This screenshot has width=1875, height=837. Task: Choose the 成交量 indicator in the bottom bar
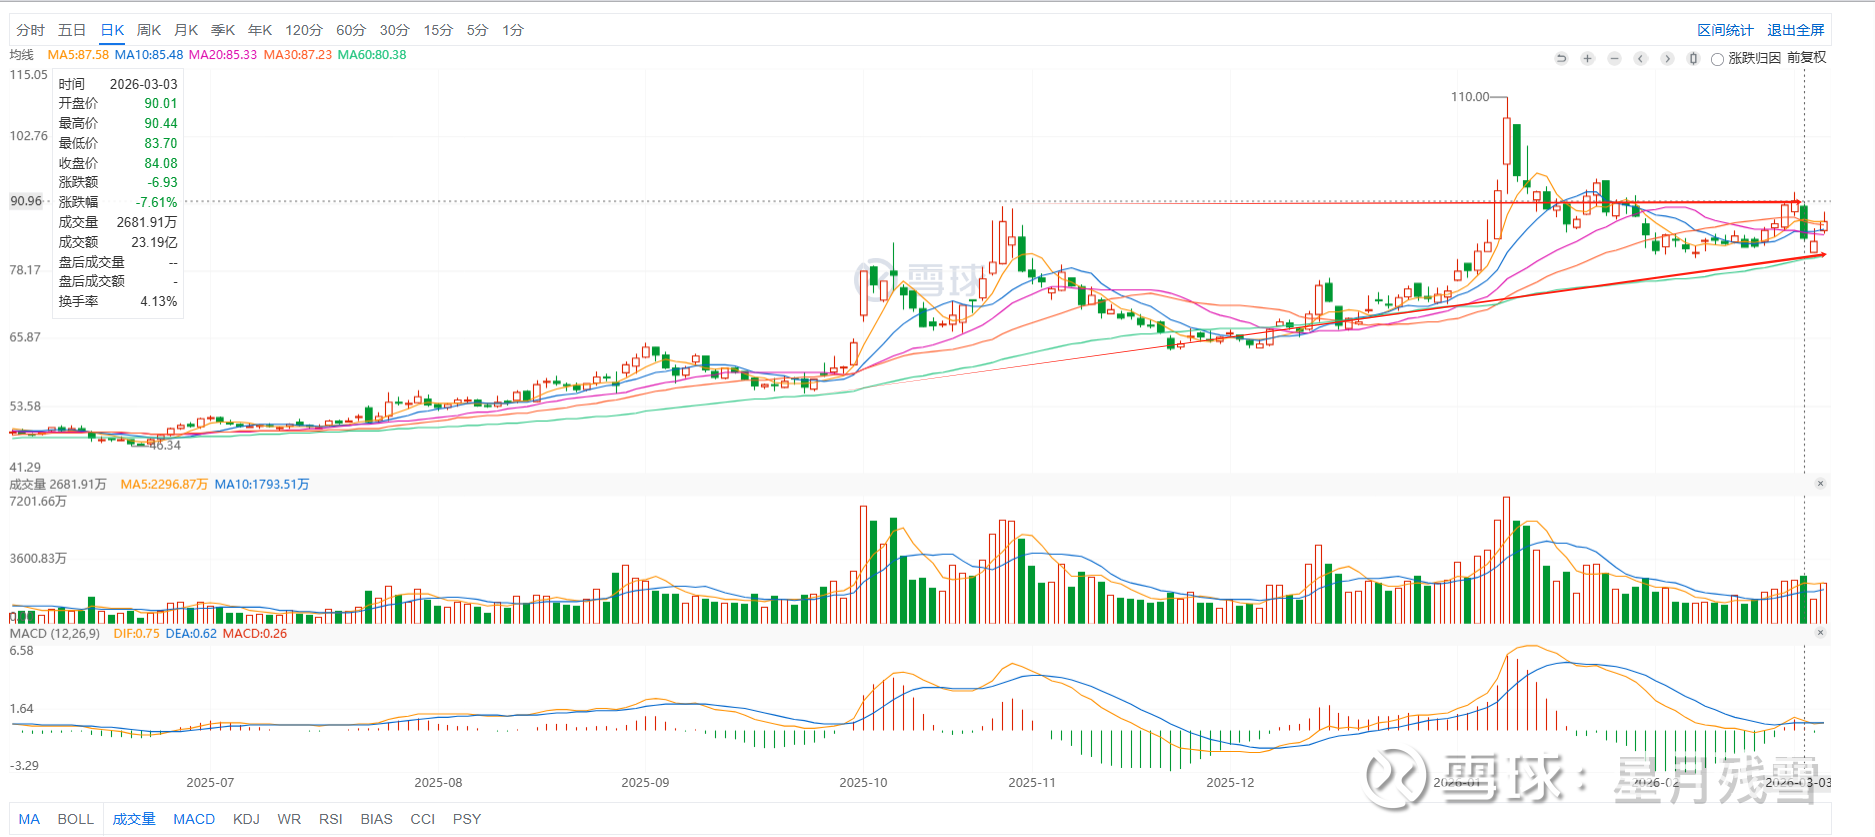tap(134, 819)
